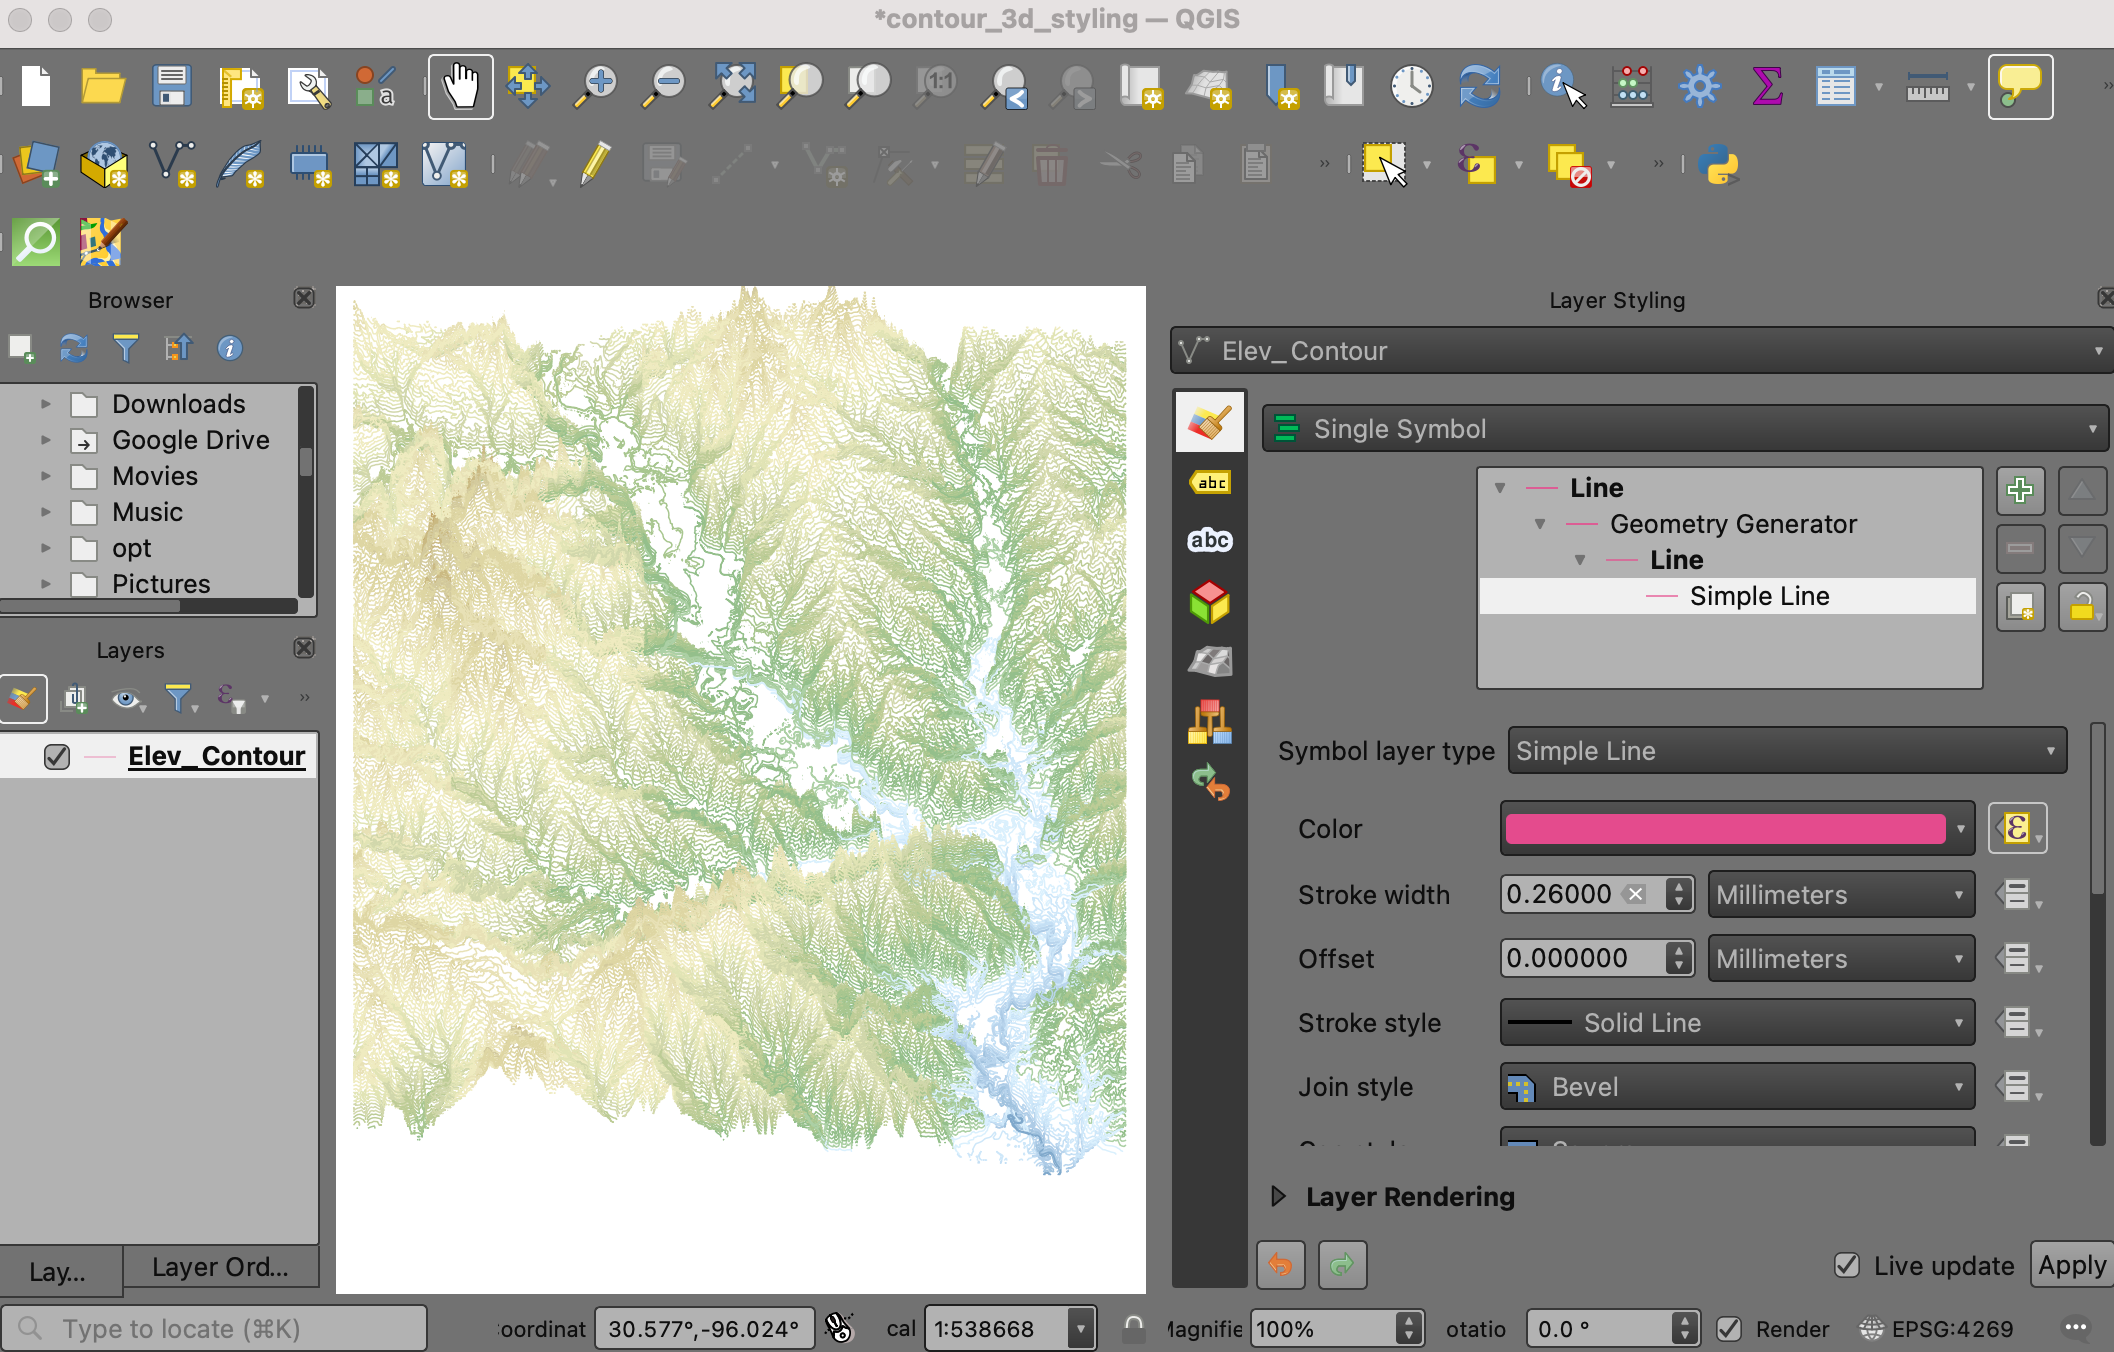This screenshot has width=2114, height=1352.
Task: Uncheck the Render checkbox in status bar
Action: 1729,1329
